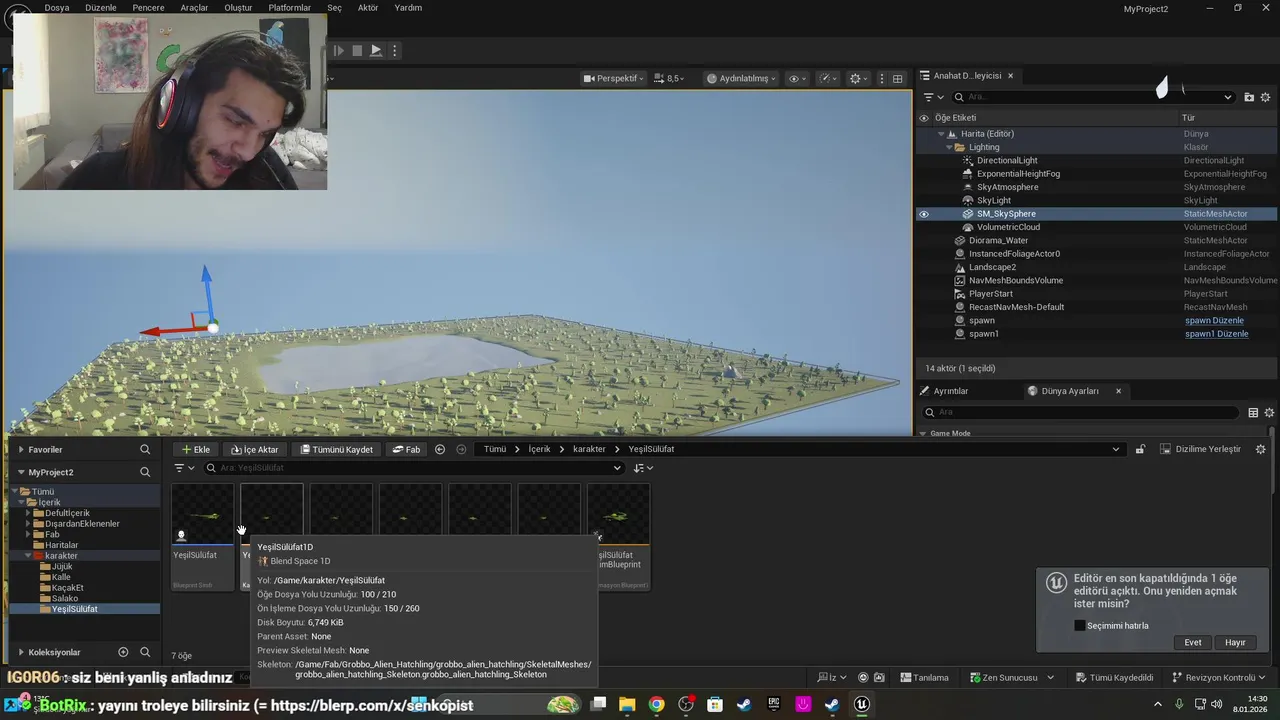Open asset sort options dropdown

[x=643, y=468]
